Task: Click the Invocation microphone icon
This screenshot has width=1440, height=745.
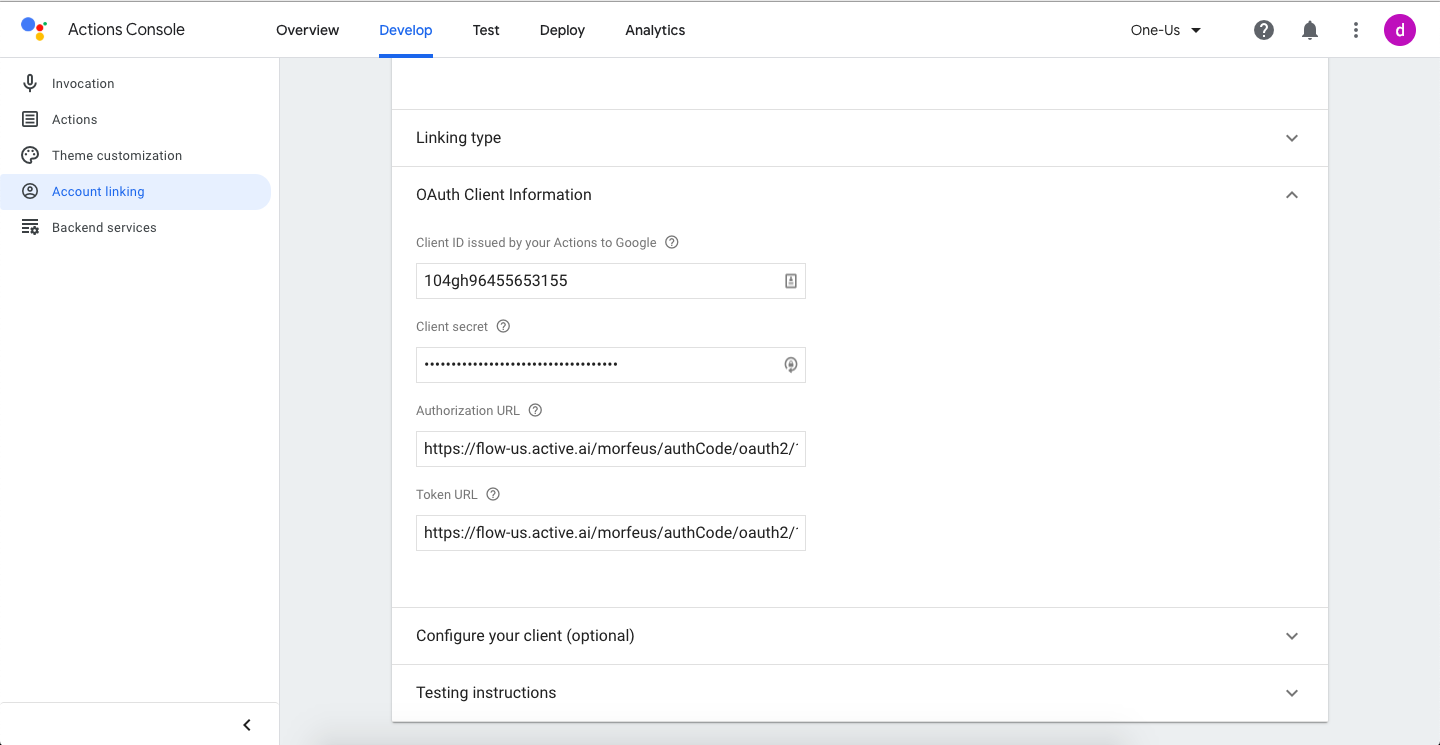Action: (30, 83)
